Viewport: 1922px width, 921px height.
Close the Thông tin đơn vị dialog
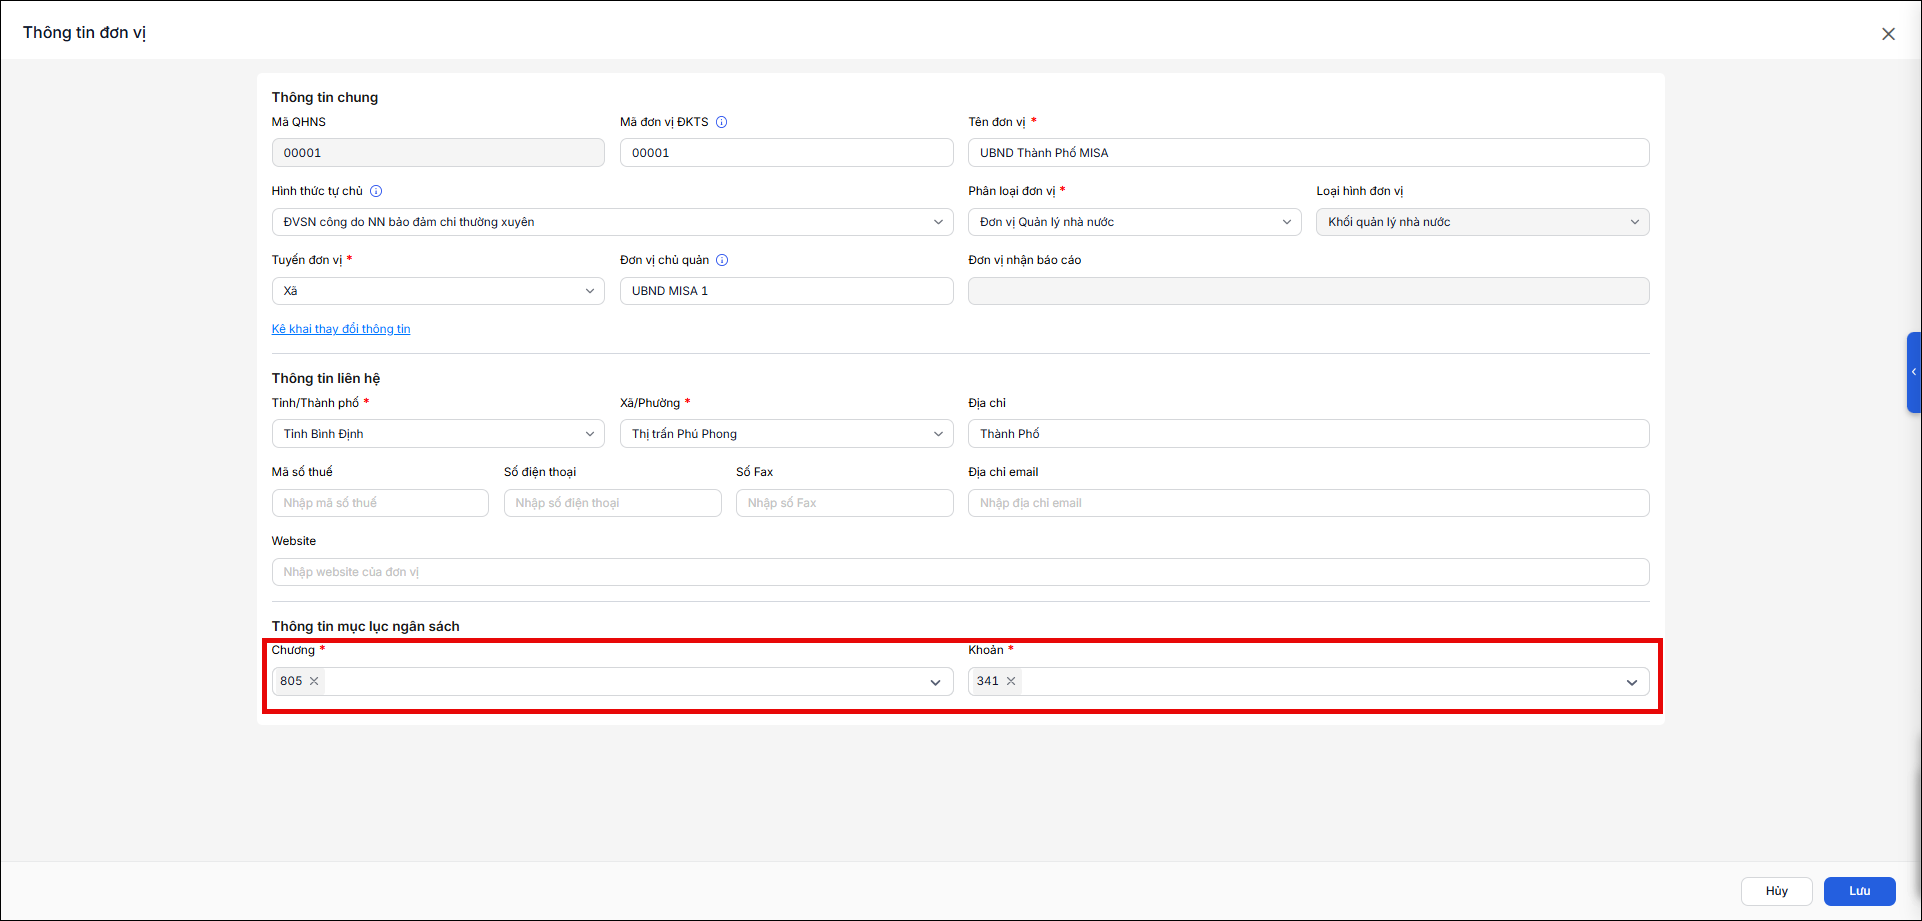pyautogui.click(x=1888, y=33)
